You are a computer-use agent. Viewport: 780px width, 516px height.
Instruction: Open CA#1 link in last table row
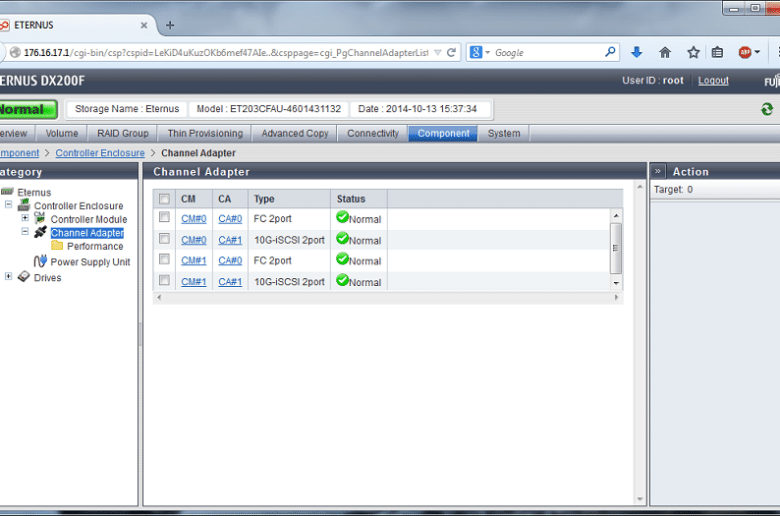pos(230,282)
